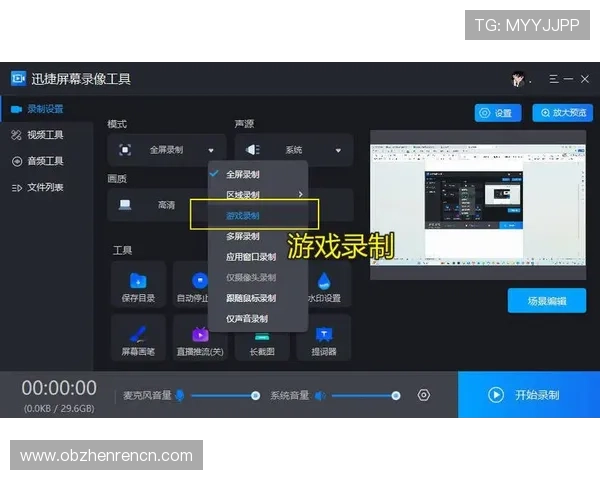This screenshot has height=480, width=600.
Task: Expand the 声源 系统 dropdown
Action: click(293, 150)
